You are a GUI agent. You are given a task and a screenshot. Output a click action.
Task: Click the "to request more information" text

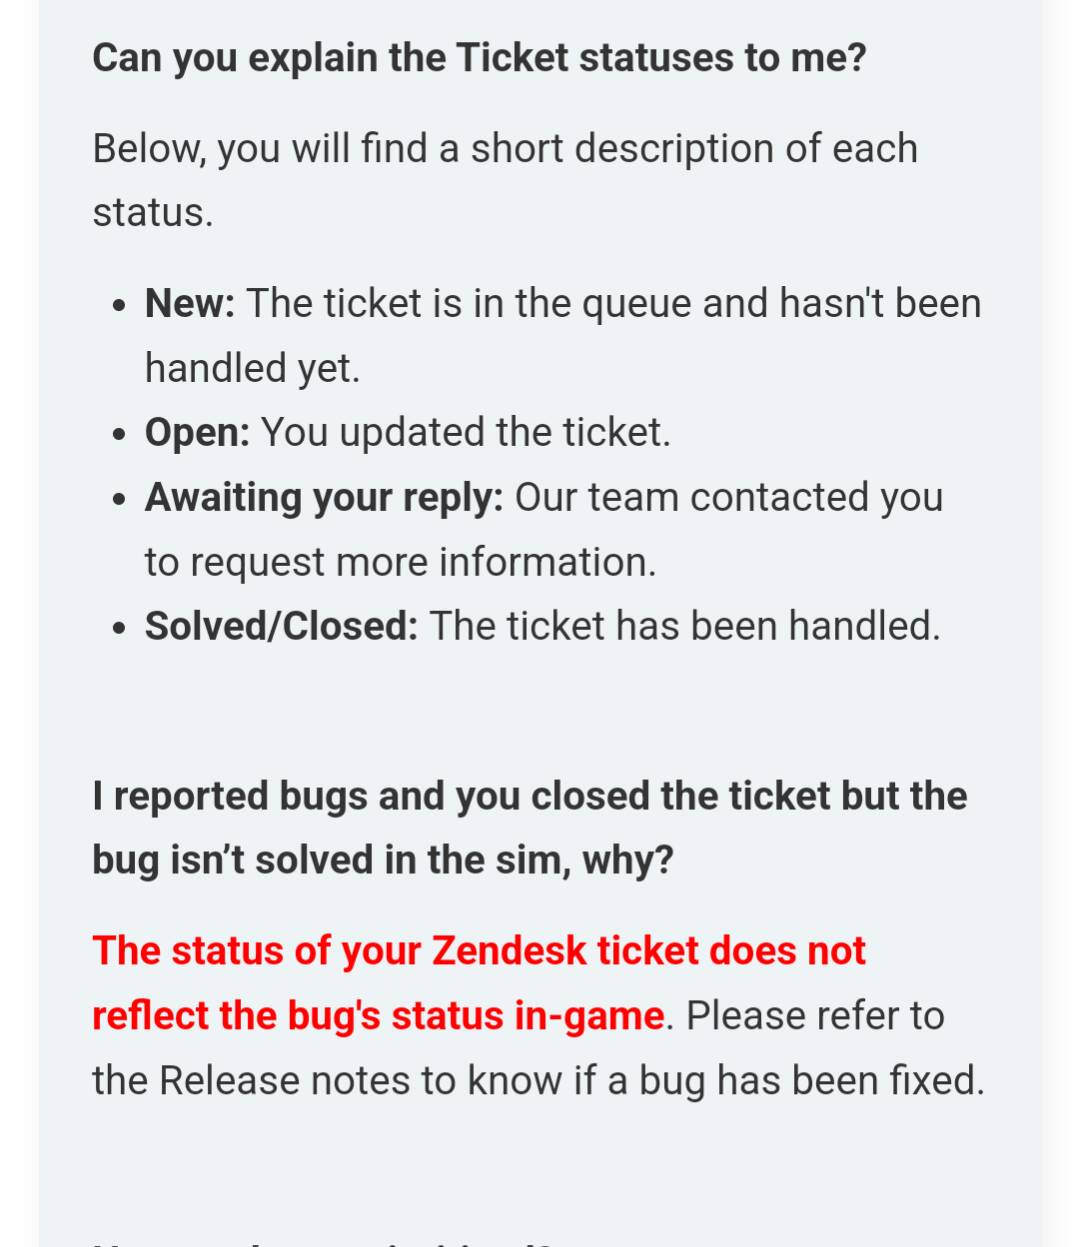(400, 562)
